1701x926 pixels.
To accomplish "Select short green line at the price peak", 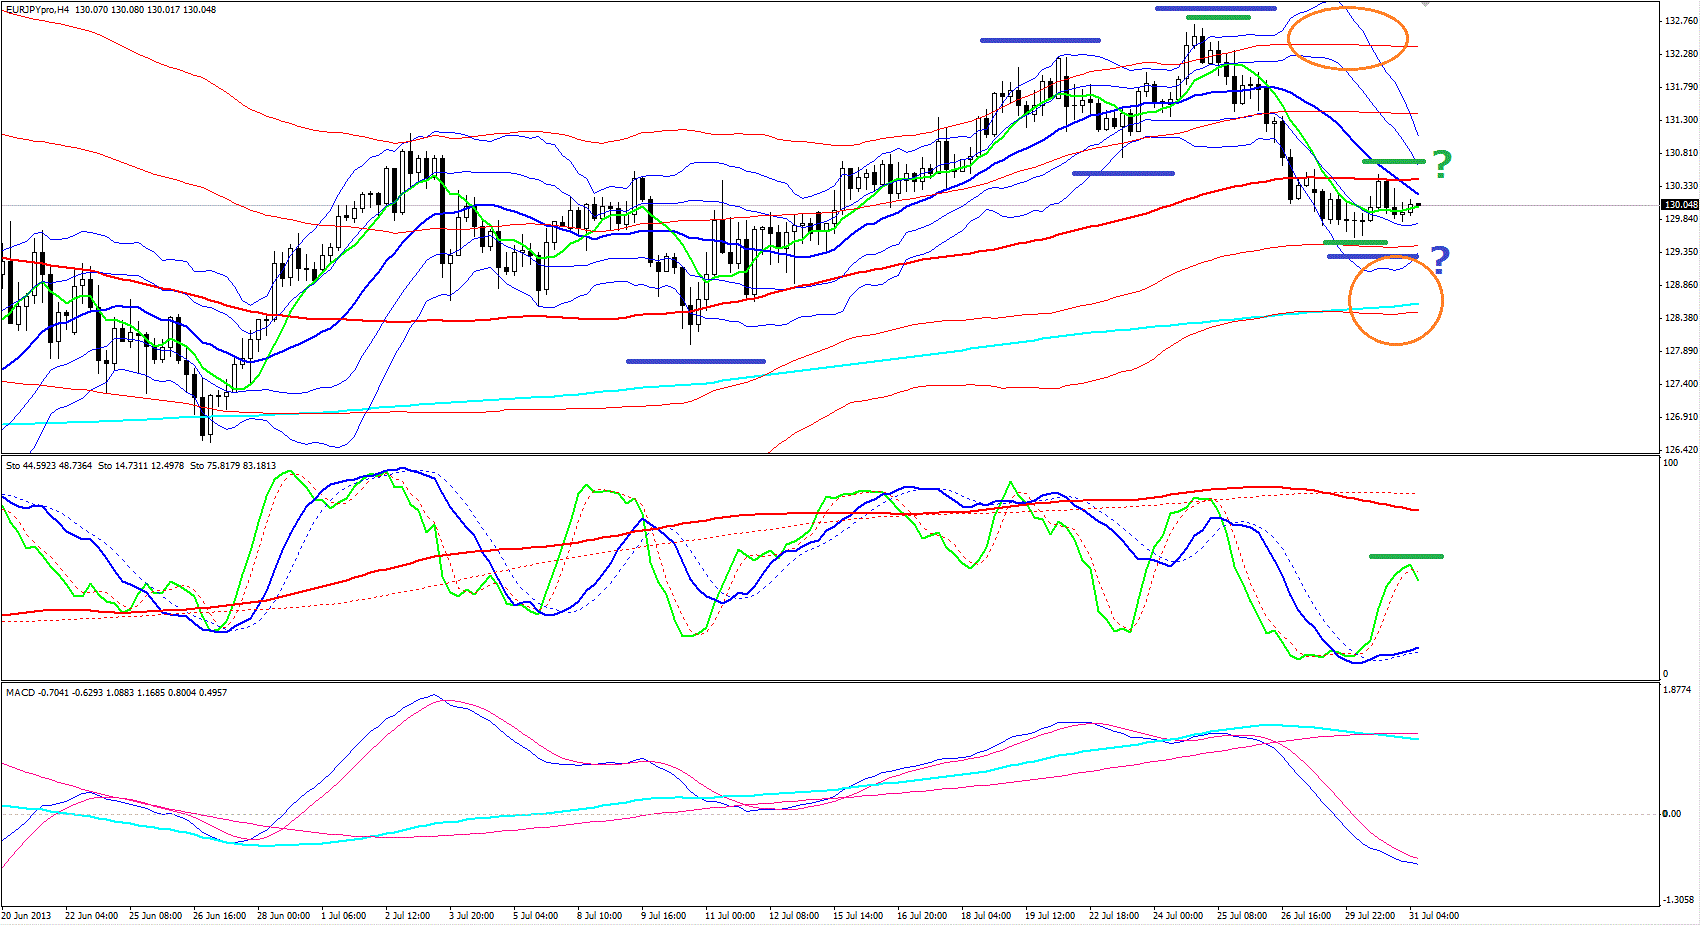I will tap(1218, 17).
